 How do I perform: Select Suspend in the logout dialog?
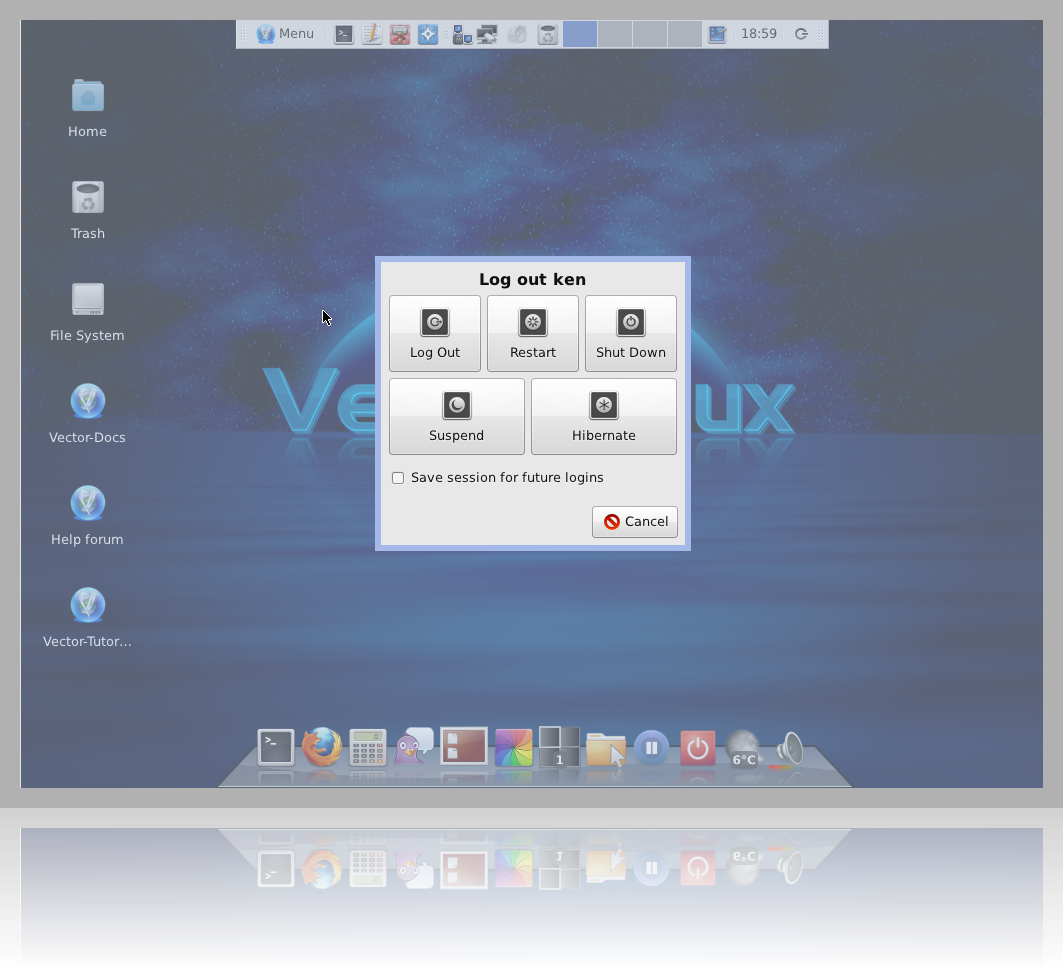click(456, 416)
